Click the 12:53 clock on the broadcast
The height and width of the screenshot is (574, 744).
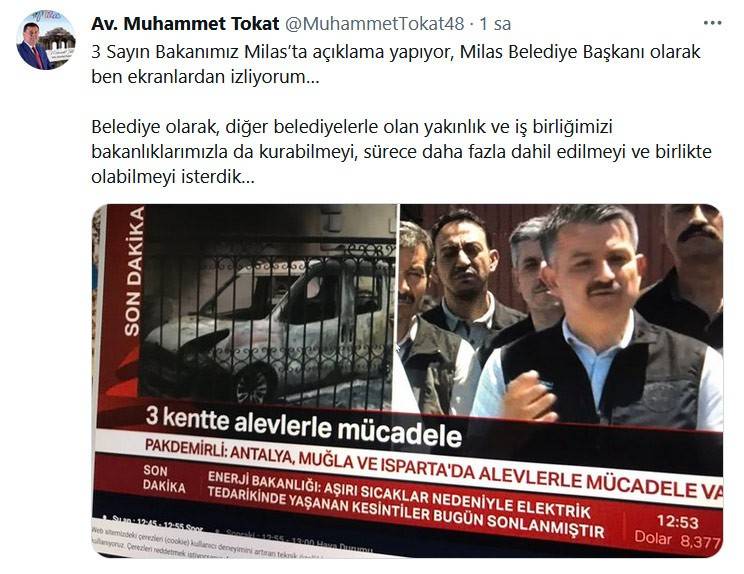point(677,522)
